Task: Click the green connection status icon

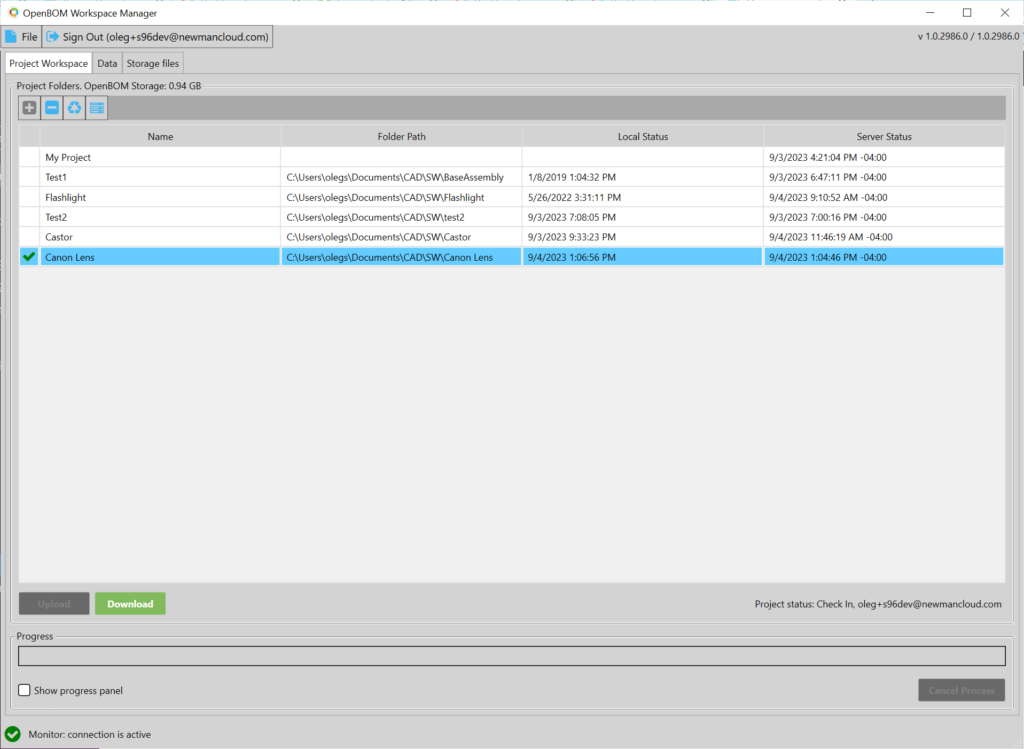Action: tap(12, 734)
